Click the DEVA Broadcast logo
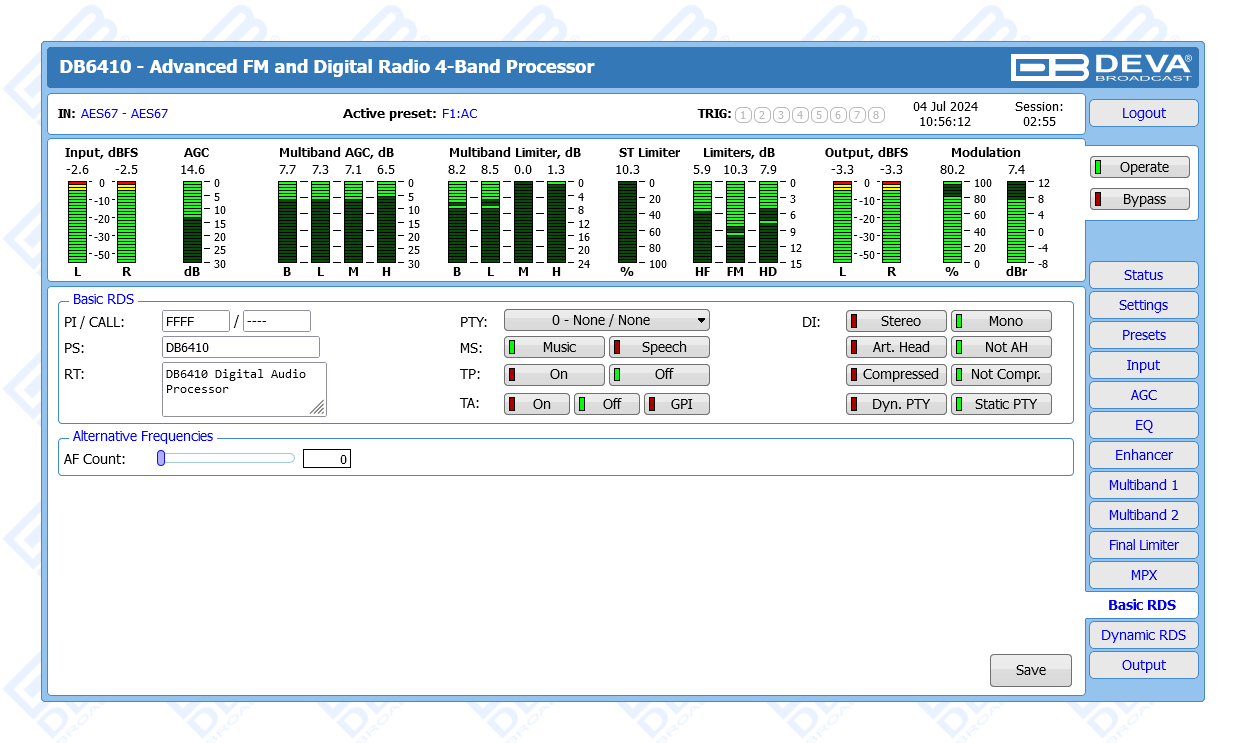The width and height of the screenshot is (1246, 743). (x=1101, y=67)
